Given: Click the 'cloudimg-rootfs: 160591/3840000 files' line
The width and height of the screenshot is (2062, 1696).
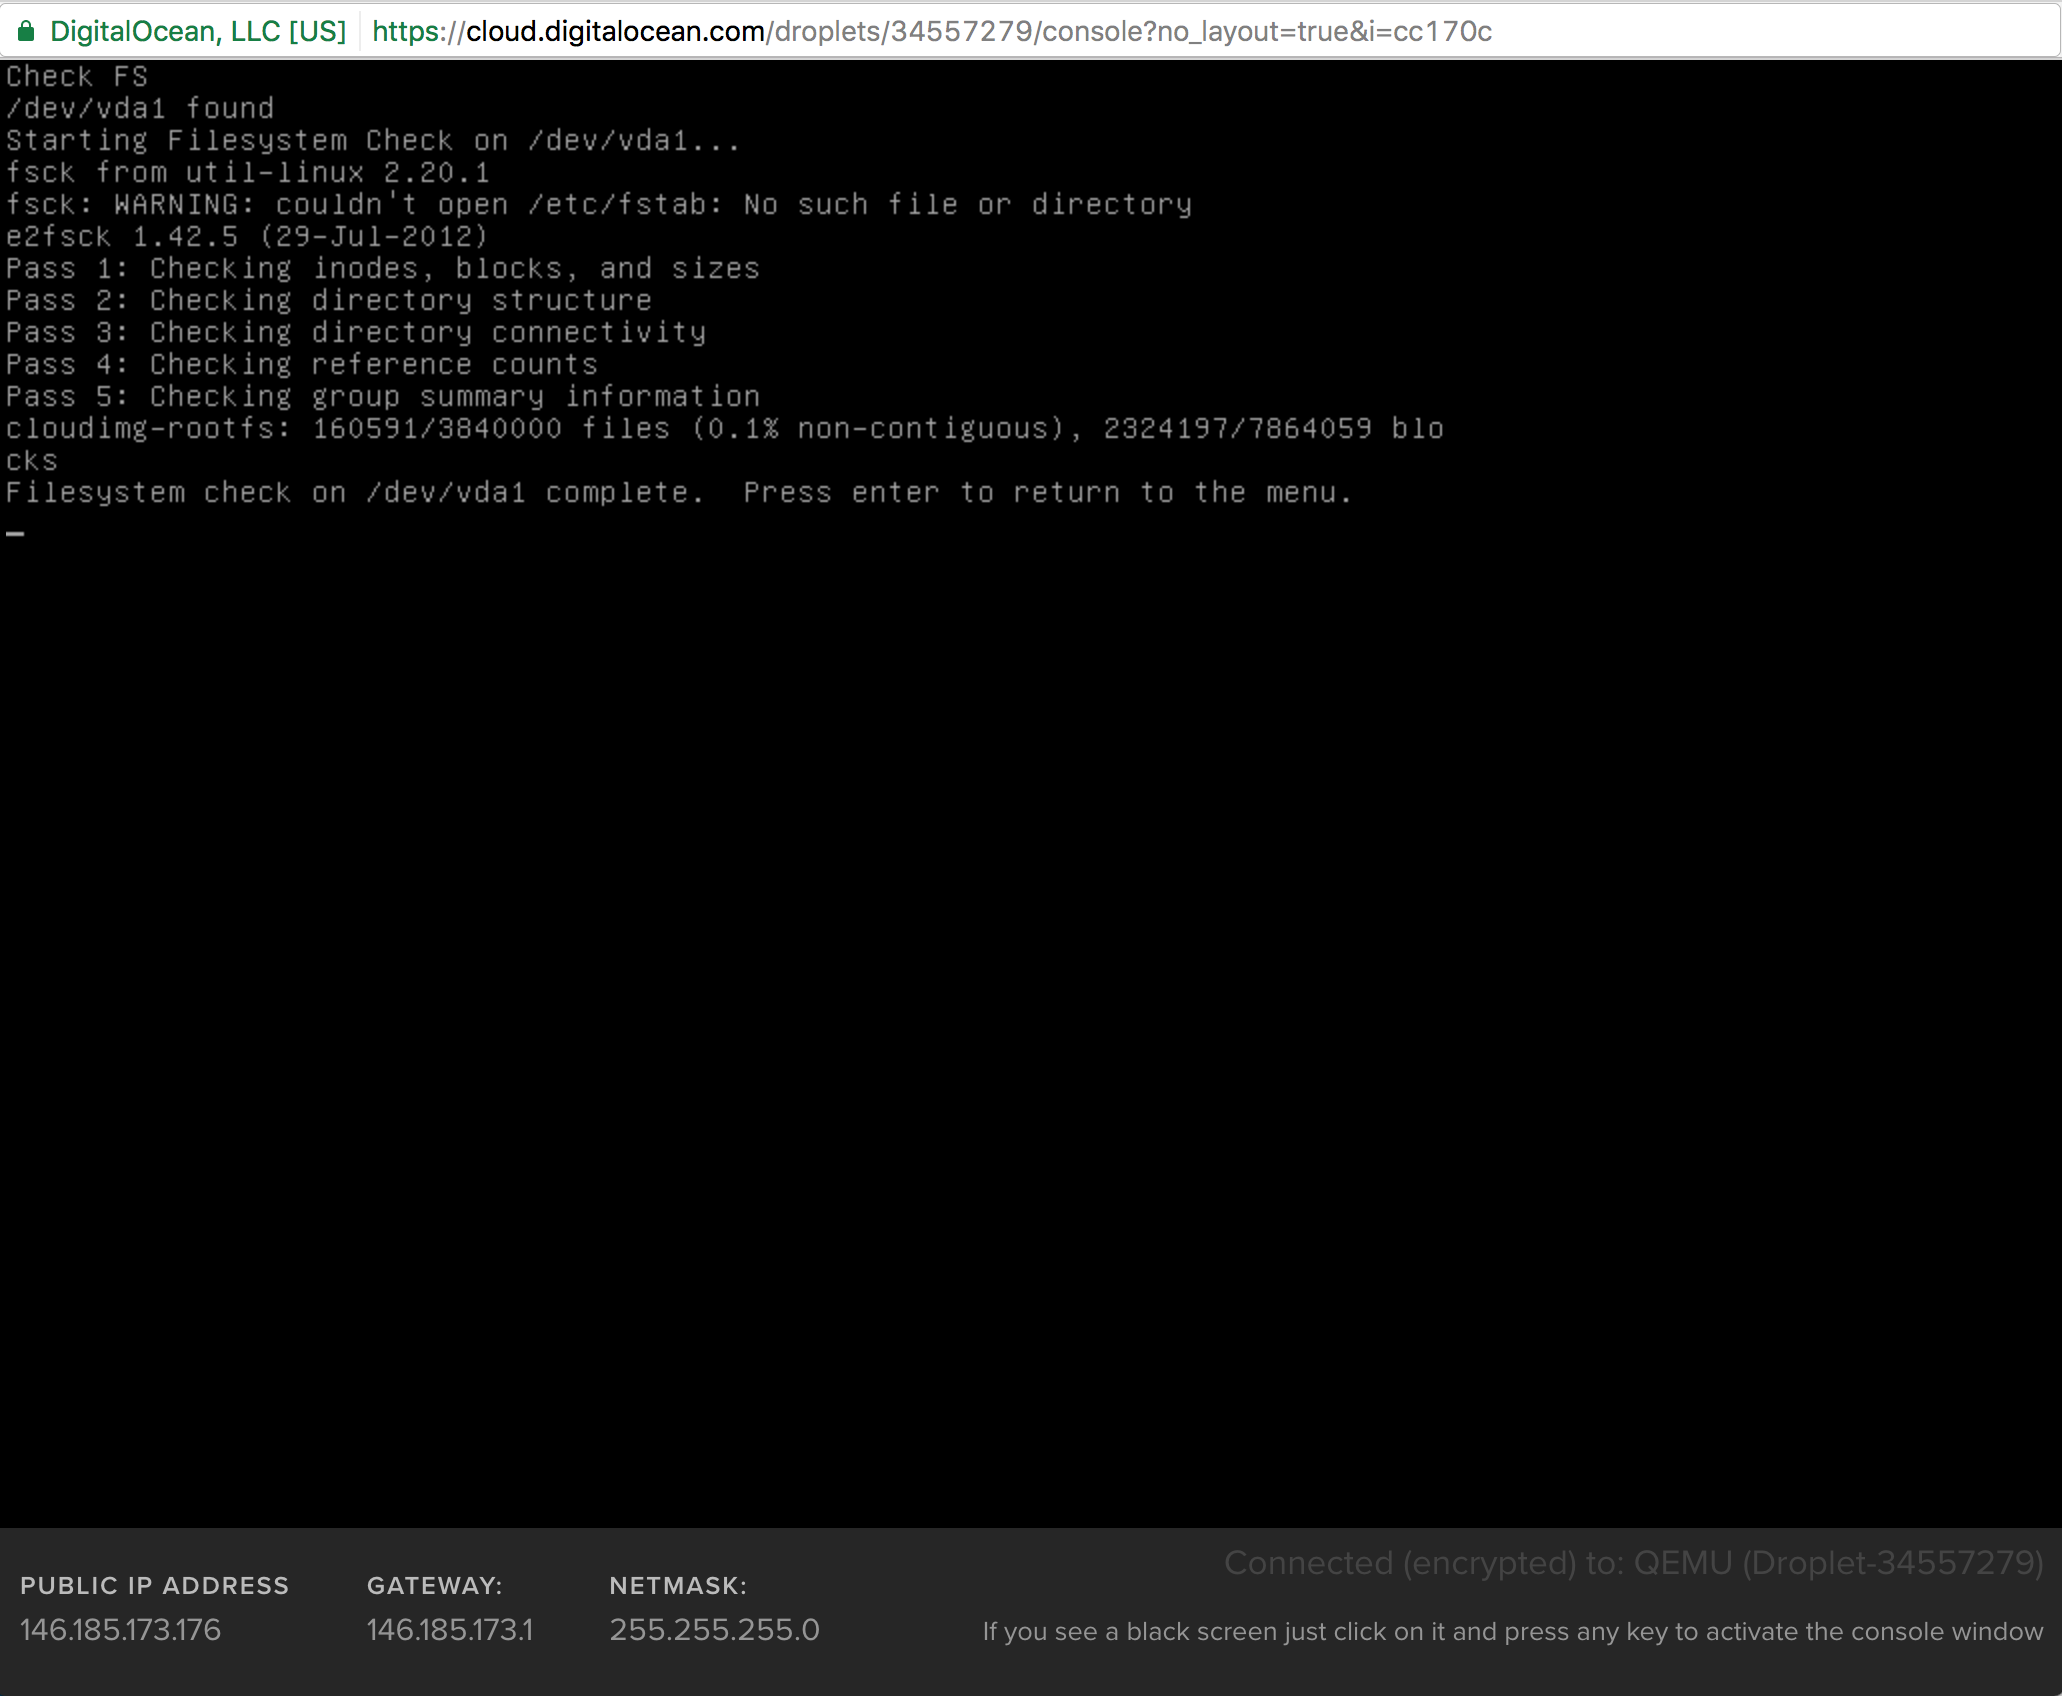Looking at the screenshot, I should [725, 428].
